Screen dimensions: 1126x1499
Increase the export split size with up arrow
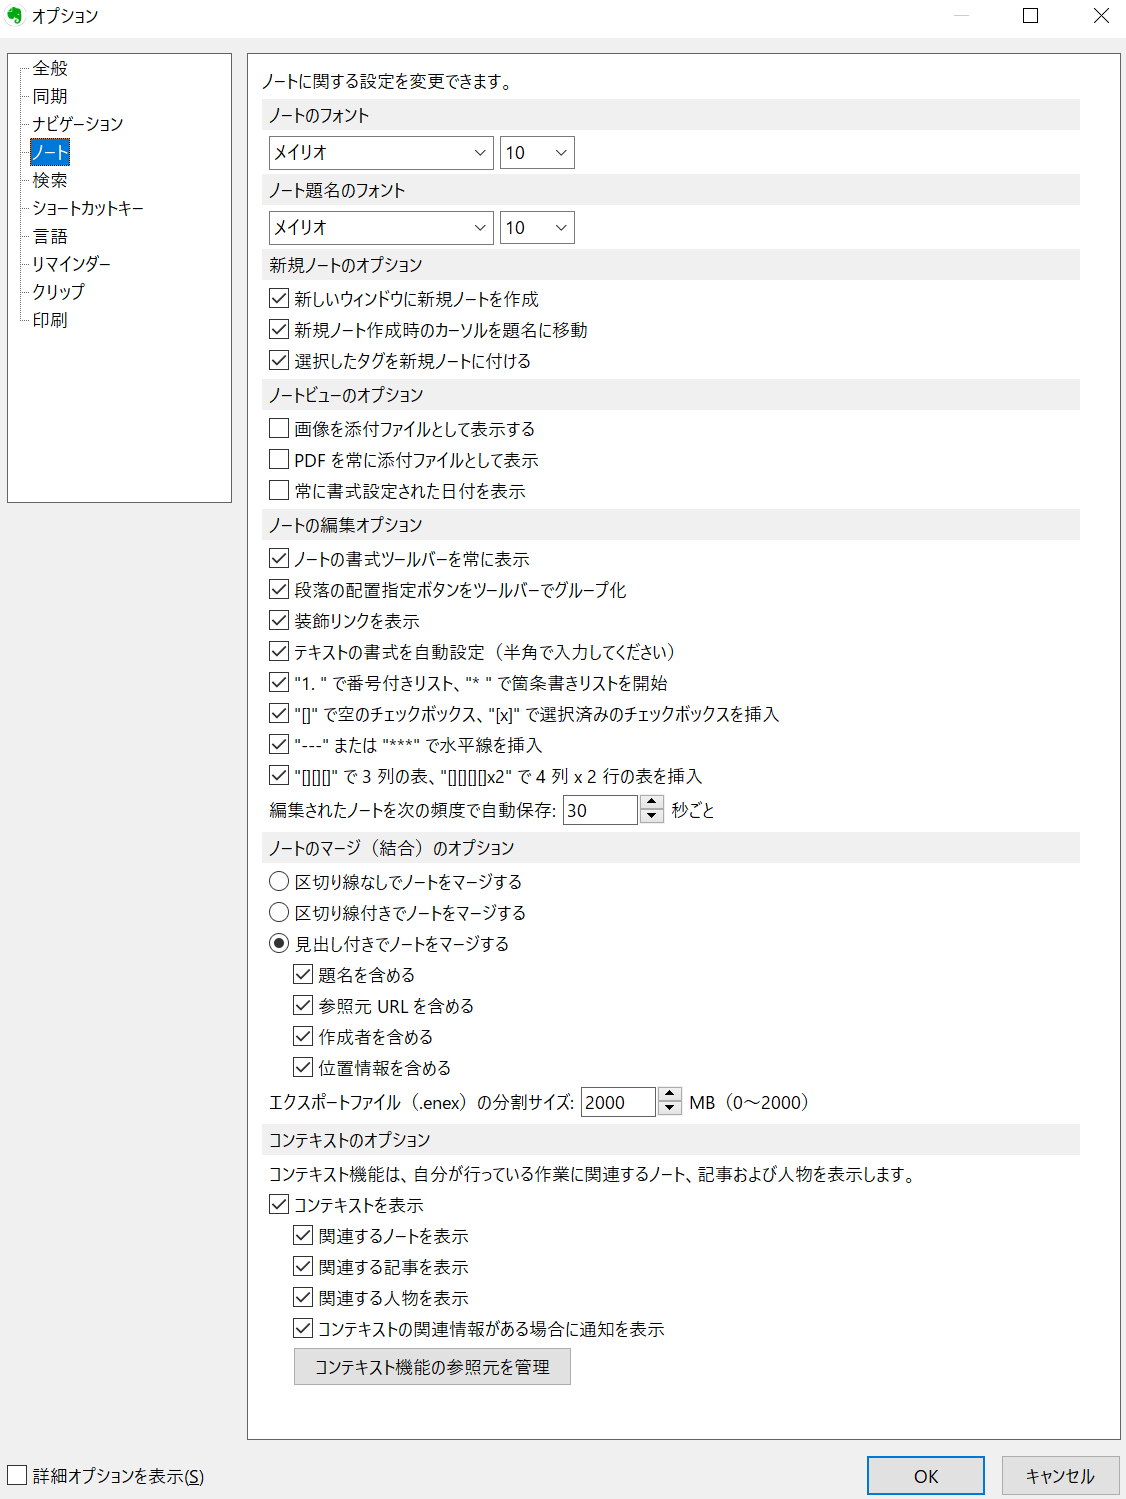click(x=670, y=1094)
